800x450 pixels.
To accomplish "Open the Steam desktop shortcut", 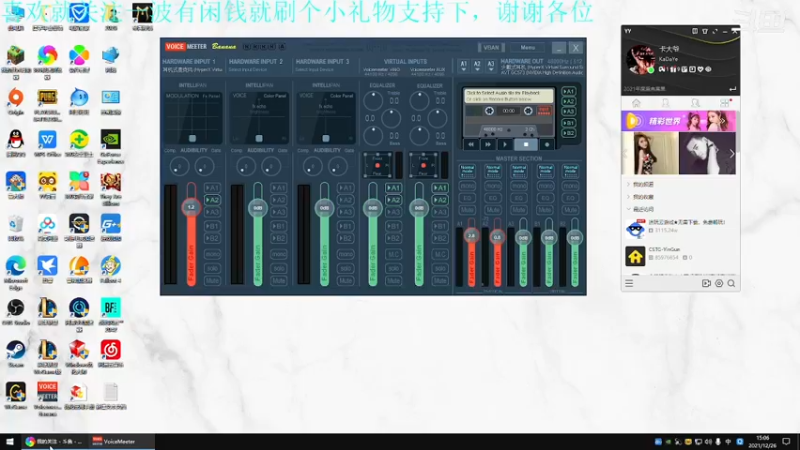I will [16, 353].
